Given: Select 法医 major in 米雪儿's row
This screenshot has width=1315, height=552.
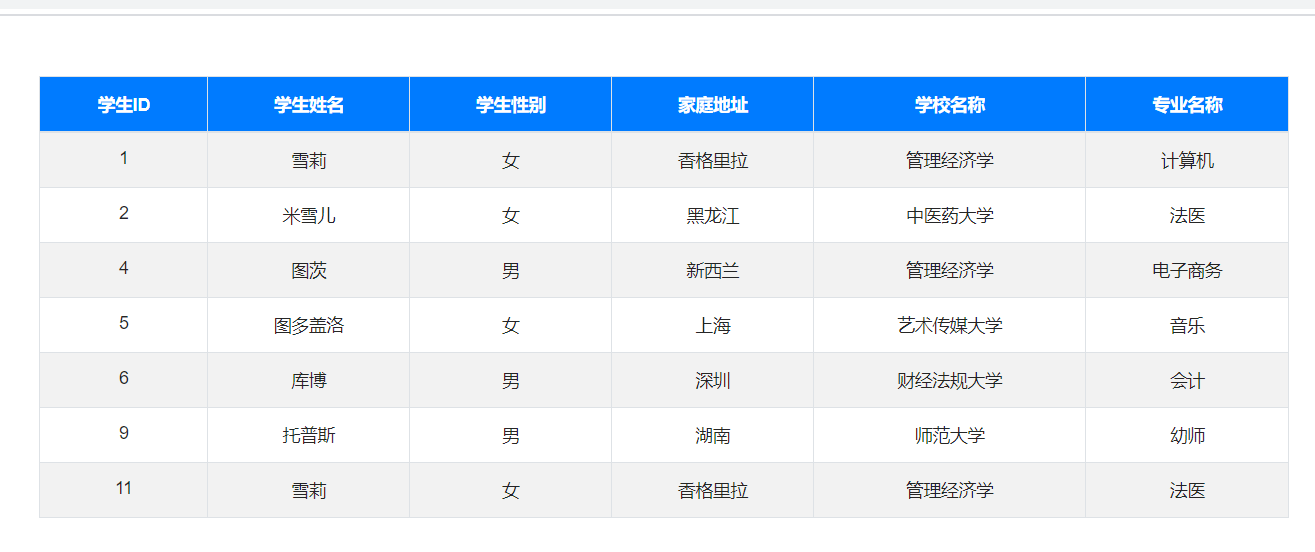Looking at the screenshot, I should tap(1187, 215).
